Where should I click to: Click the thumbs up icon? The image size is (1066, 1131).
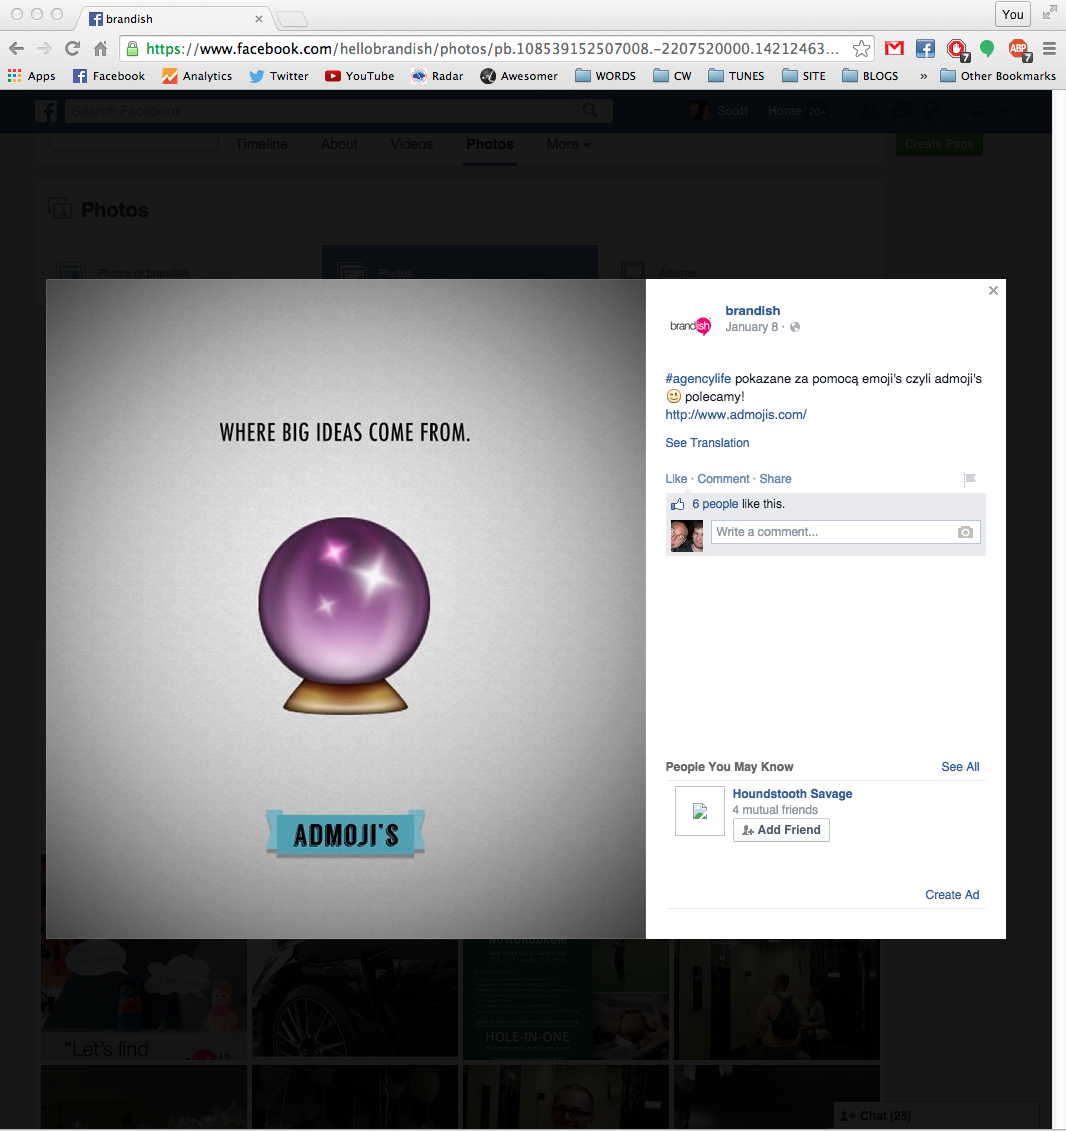point(677,504)
